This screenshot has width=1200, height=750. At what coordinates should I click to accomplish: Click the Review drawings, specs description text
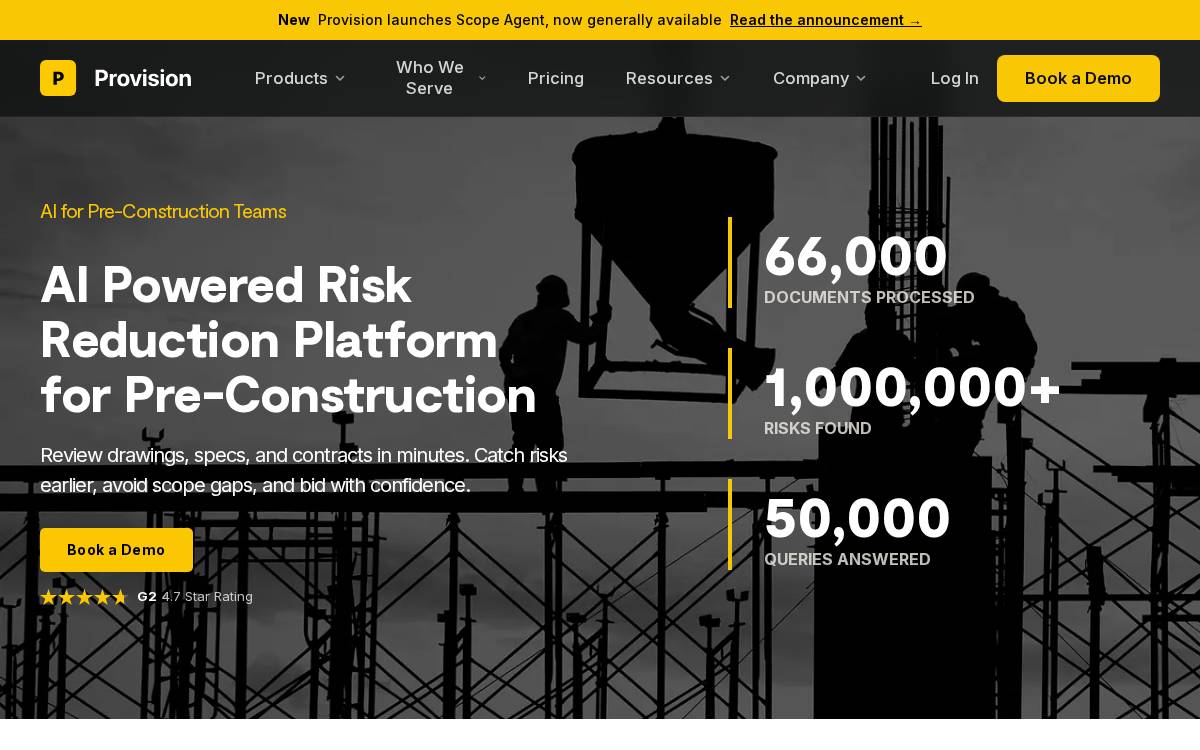304,470
